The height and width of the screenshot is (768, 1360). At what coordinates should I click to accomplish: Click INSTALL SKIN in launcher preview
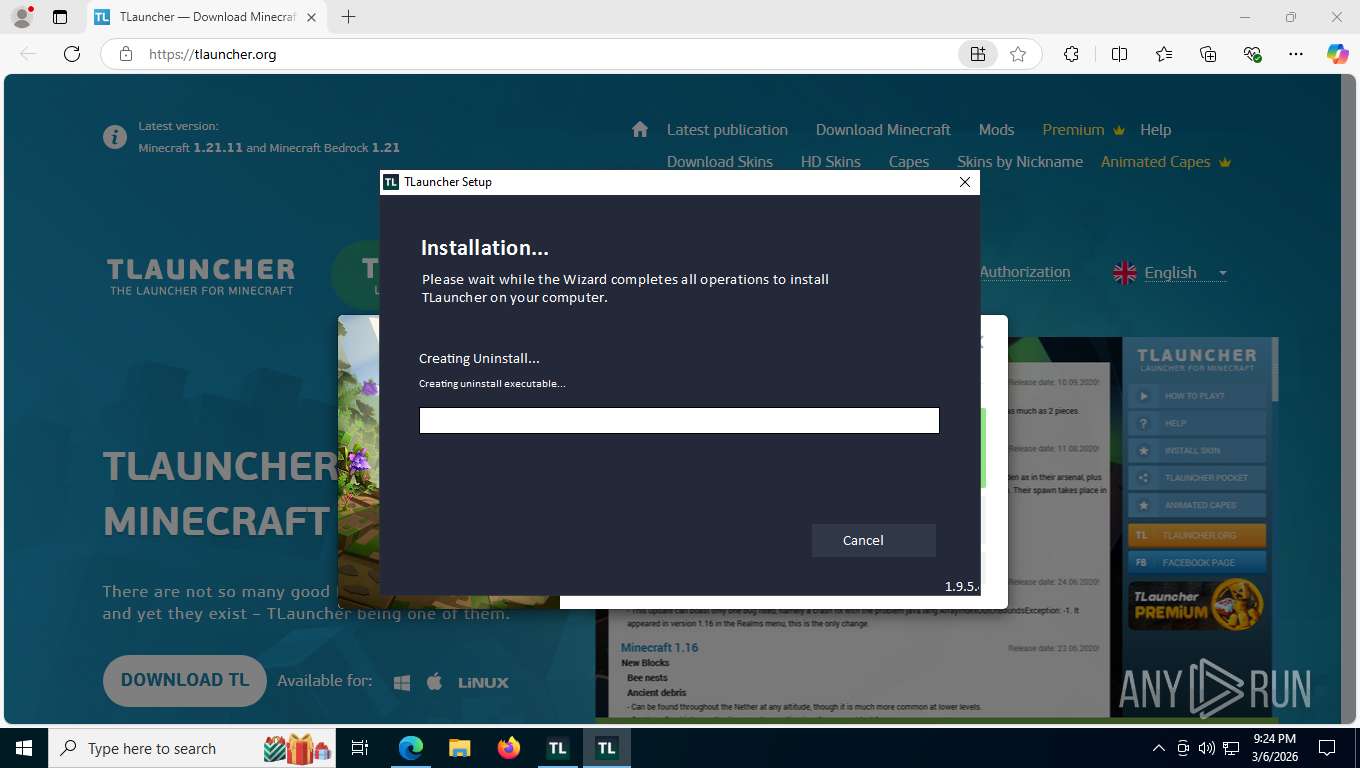(x=1196, y=450)
